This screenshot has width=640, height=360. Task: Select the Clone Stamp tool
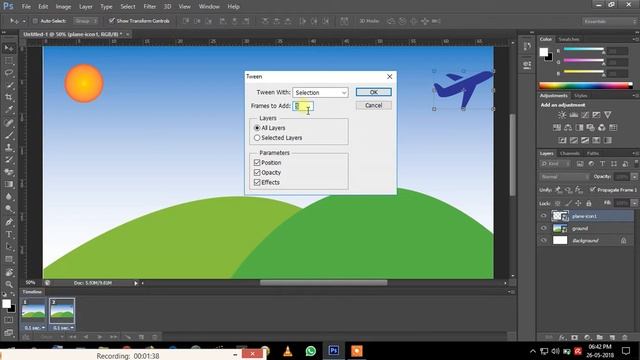click(x=9, y=147)
